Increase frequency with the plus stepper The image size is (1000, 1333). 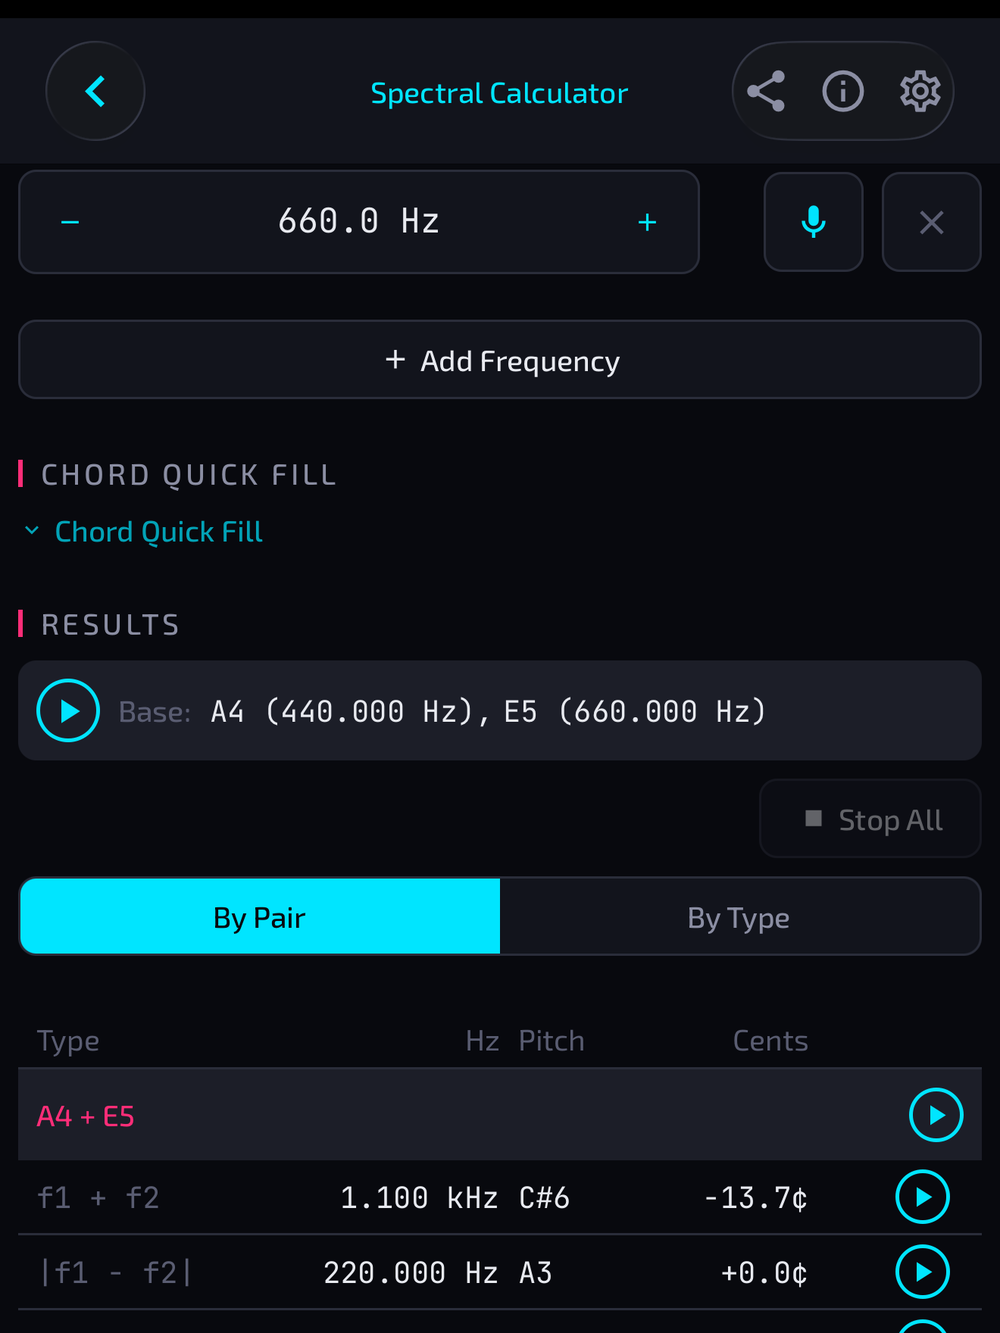point(648,222)
